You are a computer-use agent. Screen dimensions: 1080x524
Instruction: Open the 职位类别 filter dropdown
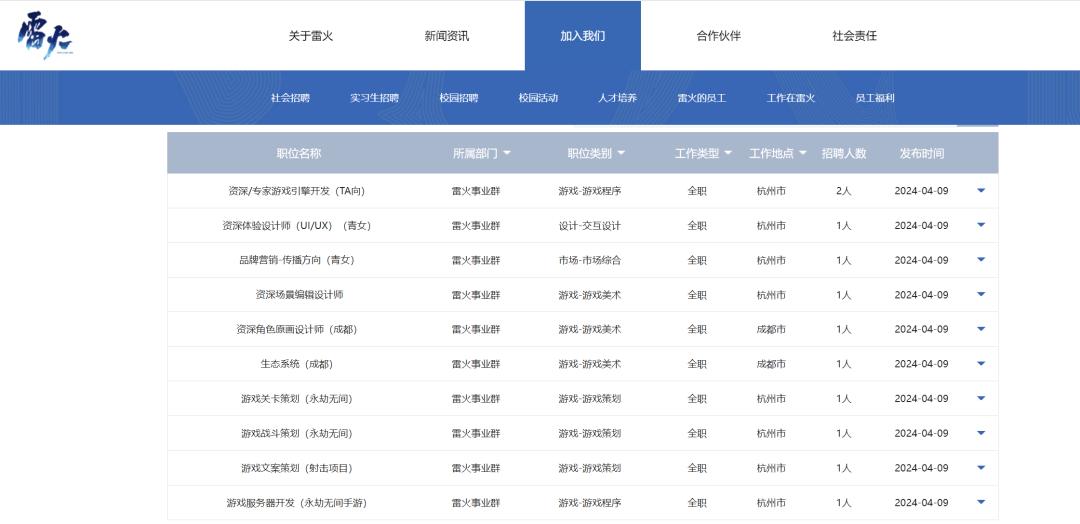596,153
